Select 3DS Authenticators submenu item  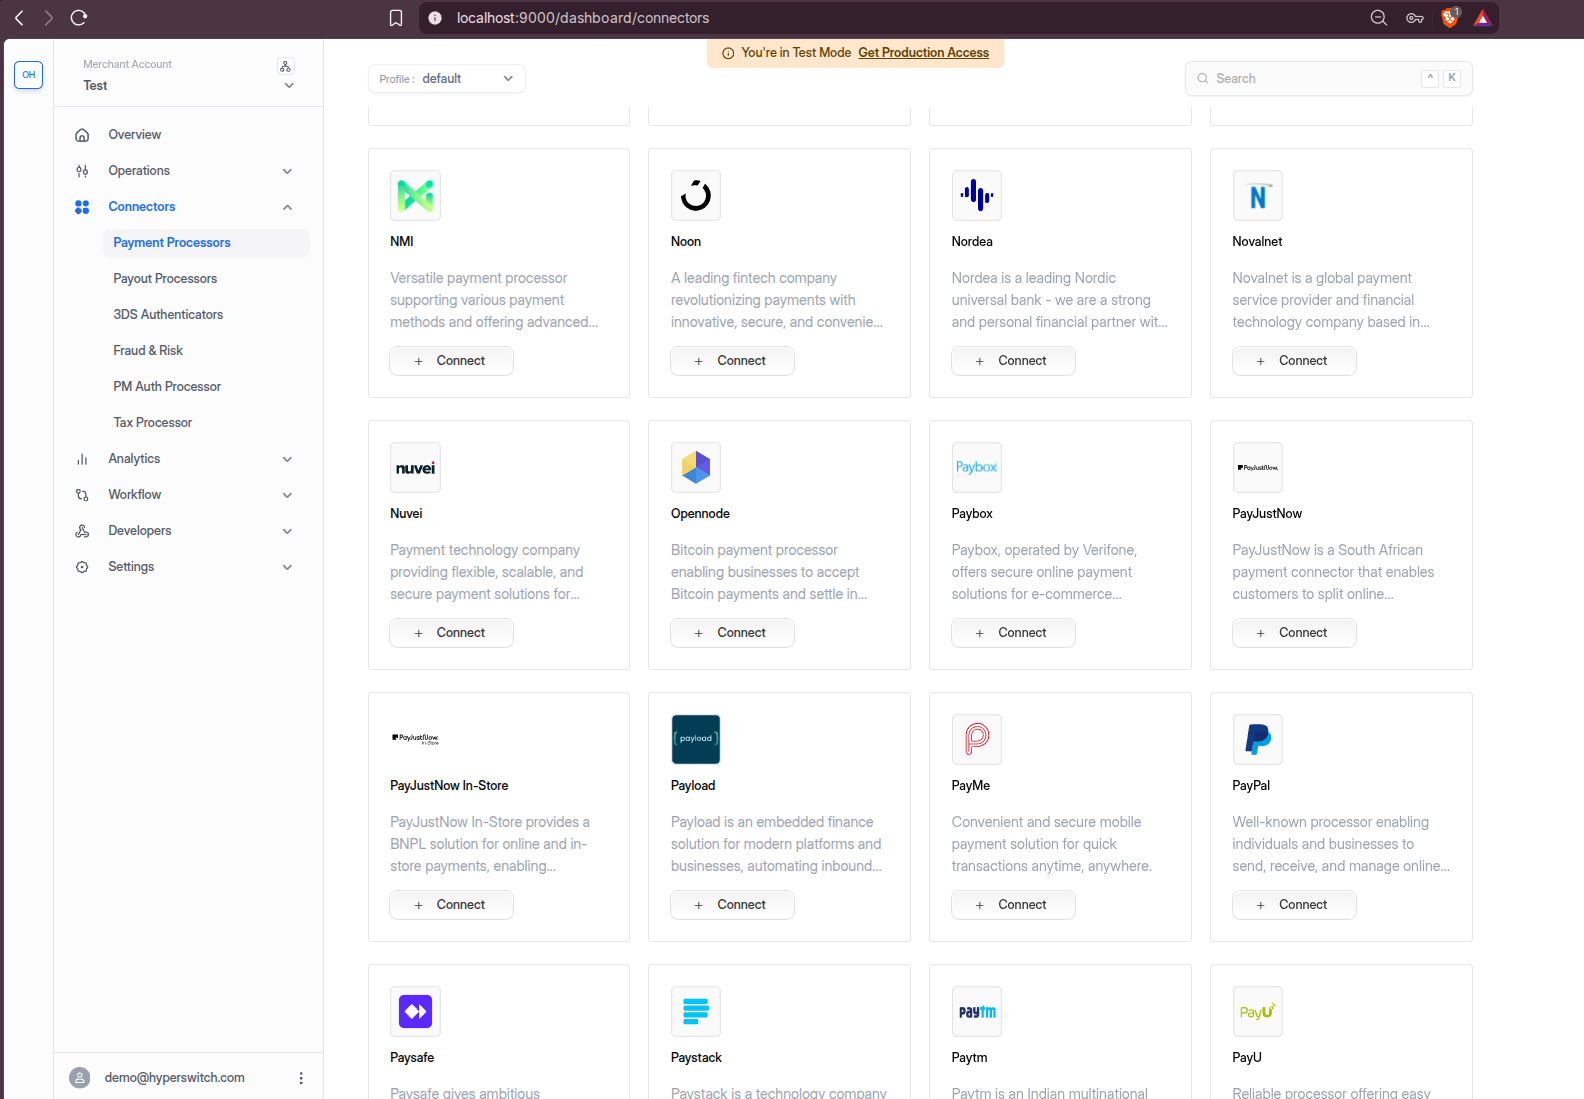[206, 315]
